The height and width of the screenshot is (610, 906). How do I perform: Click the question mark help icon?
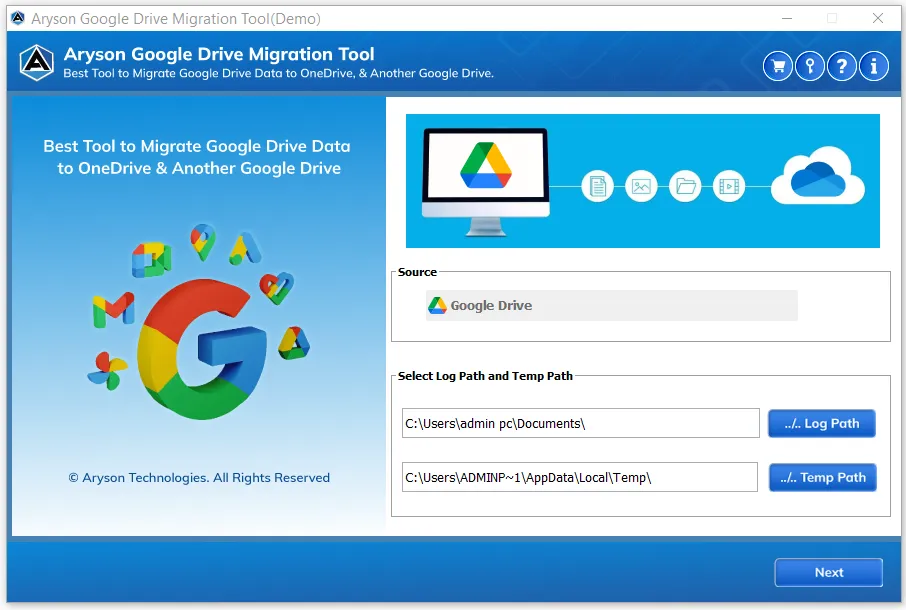pyautogui.click(x=841, y=66)
